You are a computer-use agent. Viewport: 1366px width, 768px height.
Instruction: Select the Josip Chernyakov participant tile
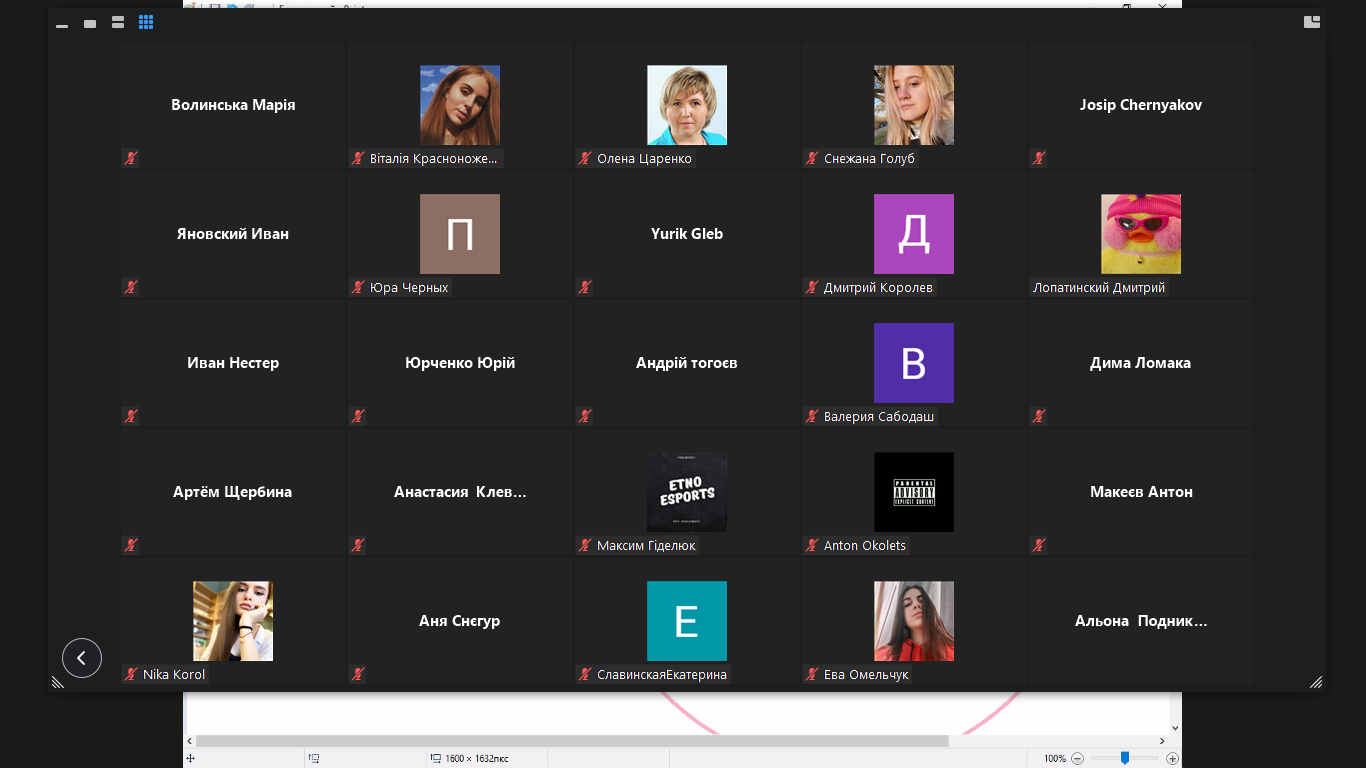[x=1140, y=105]
